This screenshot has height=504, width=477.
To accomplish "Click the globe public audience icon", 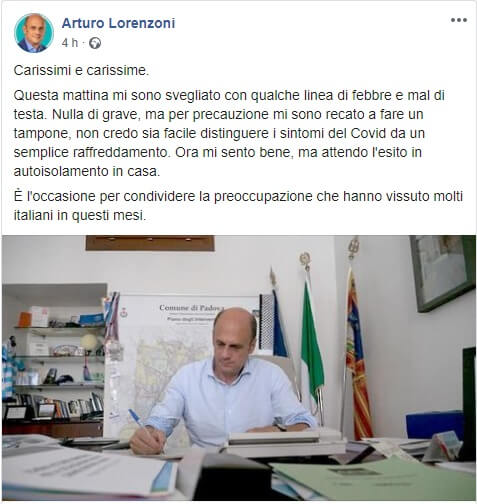I will 95,43.
